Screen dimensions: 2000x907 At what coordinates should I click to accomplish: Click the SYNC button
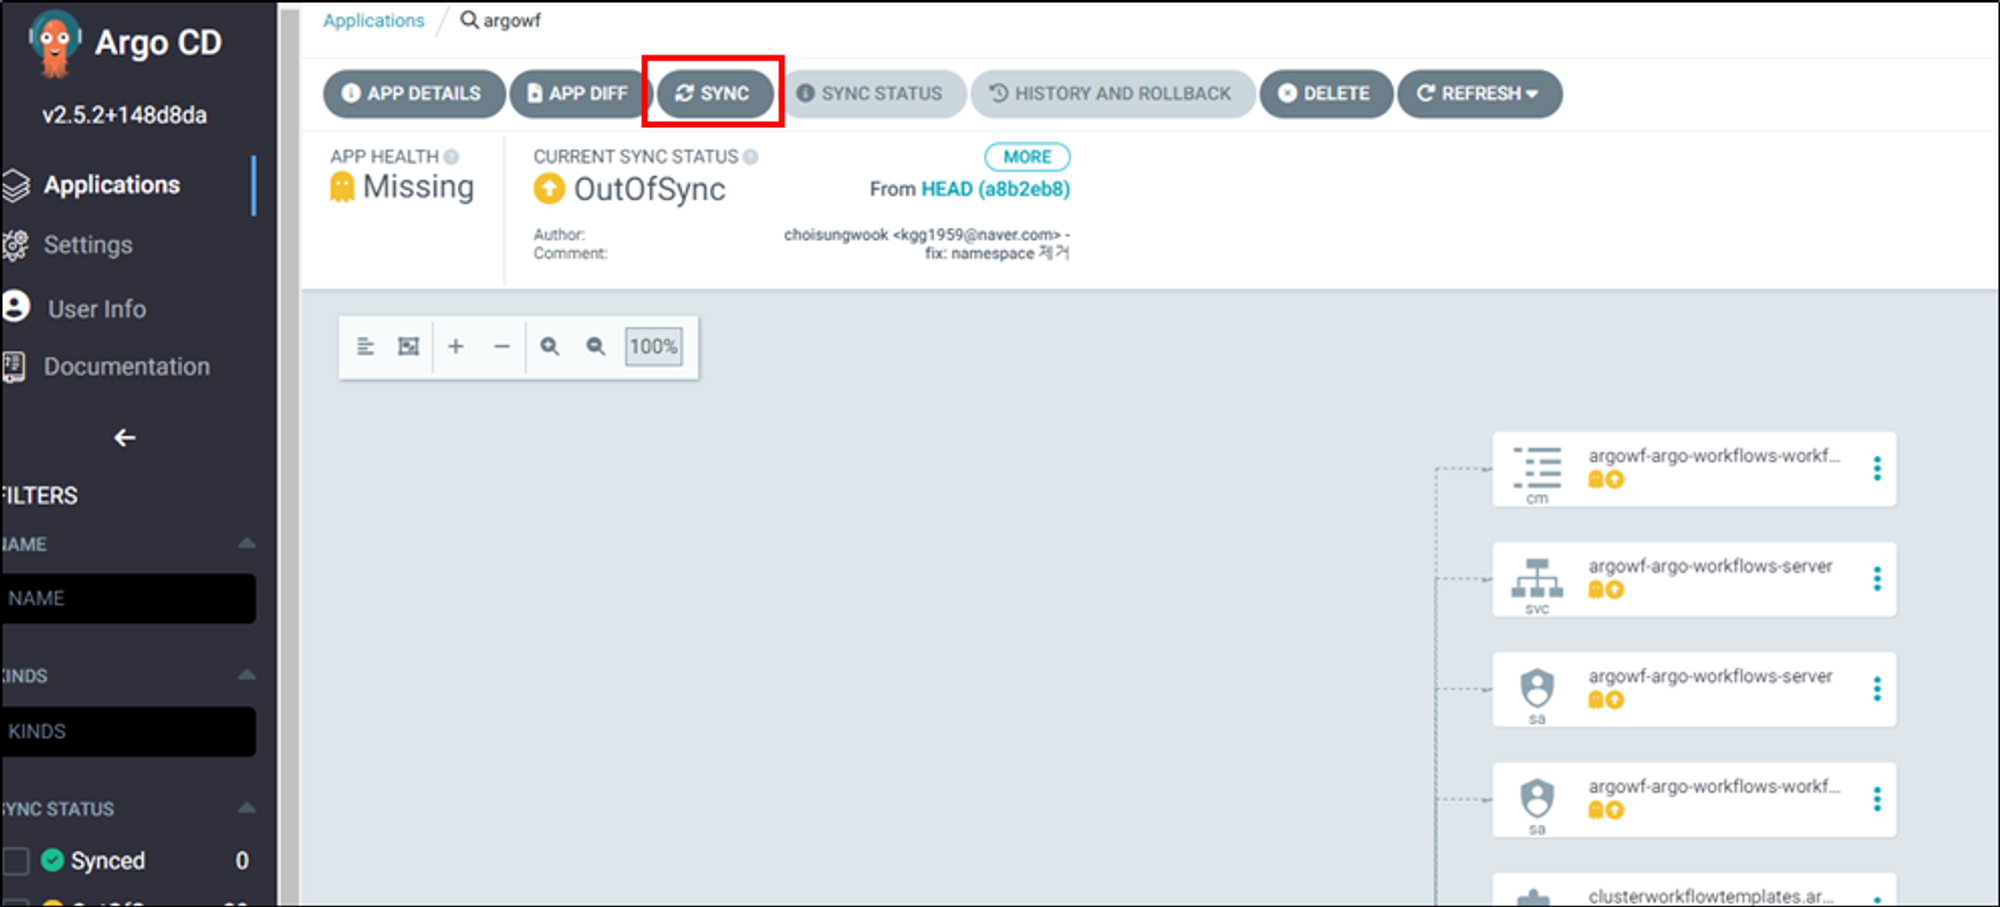tap(714, 93)
